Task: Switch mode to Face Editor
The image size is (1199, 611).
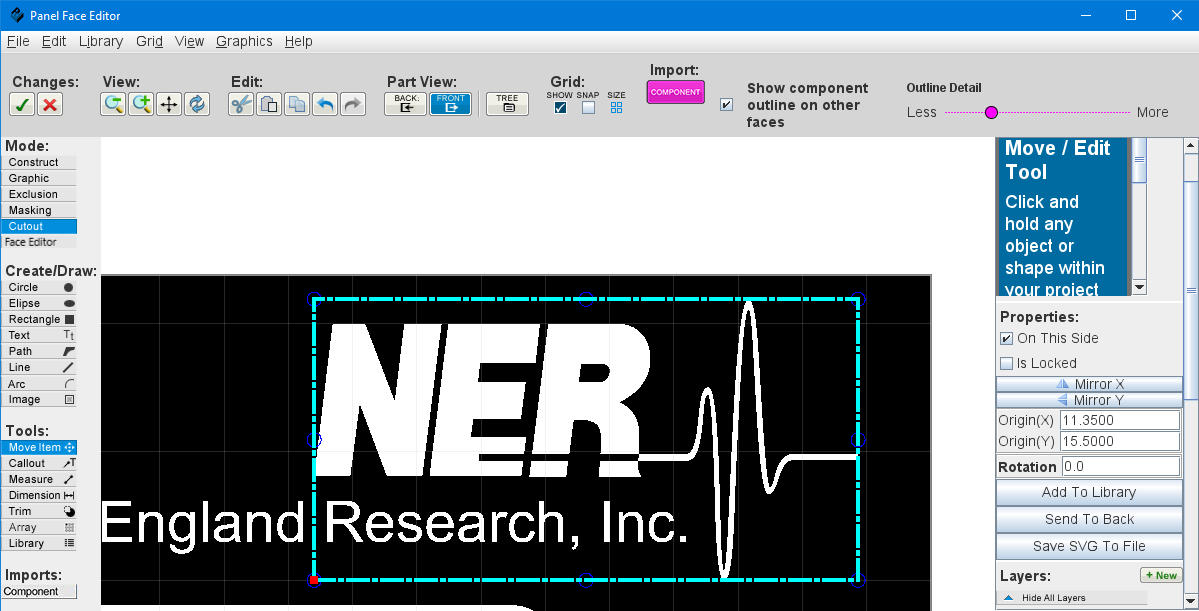Action: tap(39, 242)
